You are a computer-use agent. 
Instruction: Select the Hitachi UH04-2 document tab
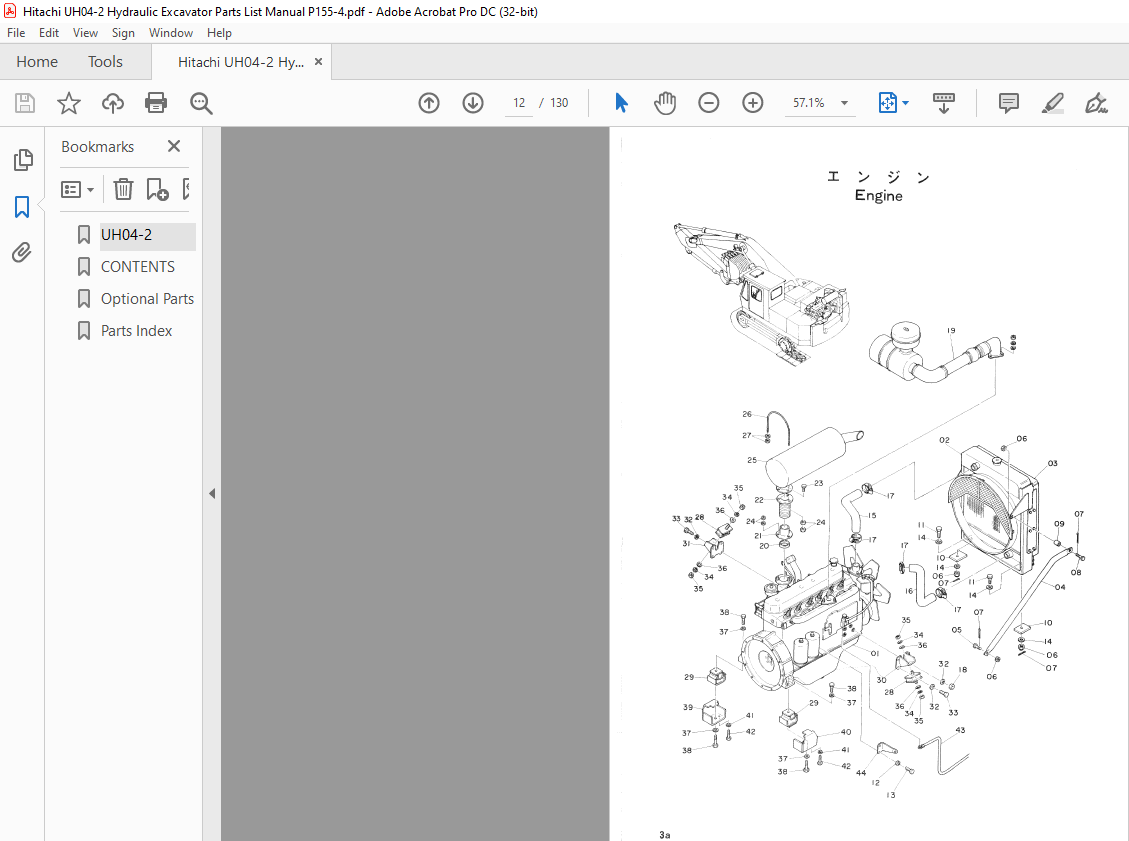pyautogui.click(x=240, y=62)
